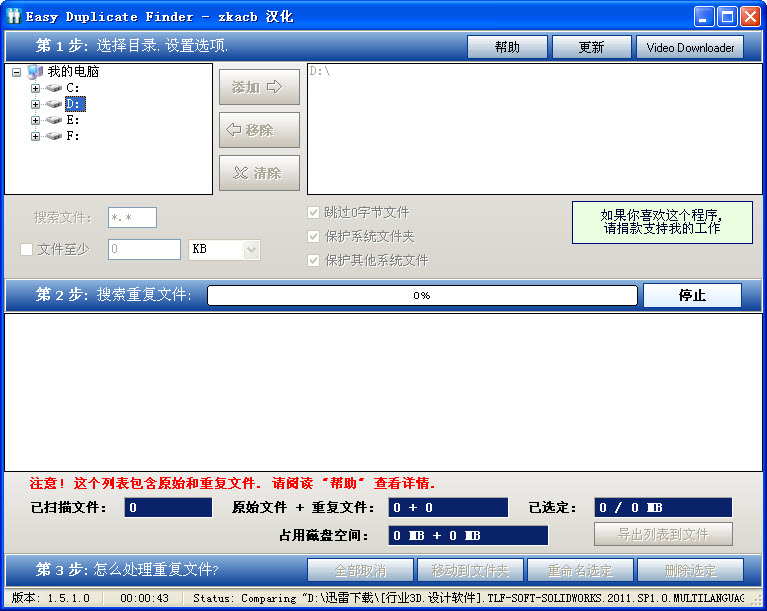Click the 搜索文件 pattern input field
Image resolution: width=767 pixels, height=611 pixels.
[132, 218]
